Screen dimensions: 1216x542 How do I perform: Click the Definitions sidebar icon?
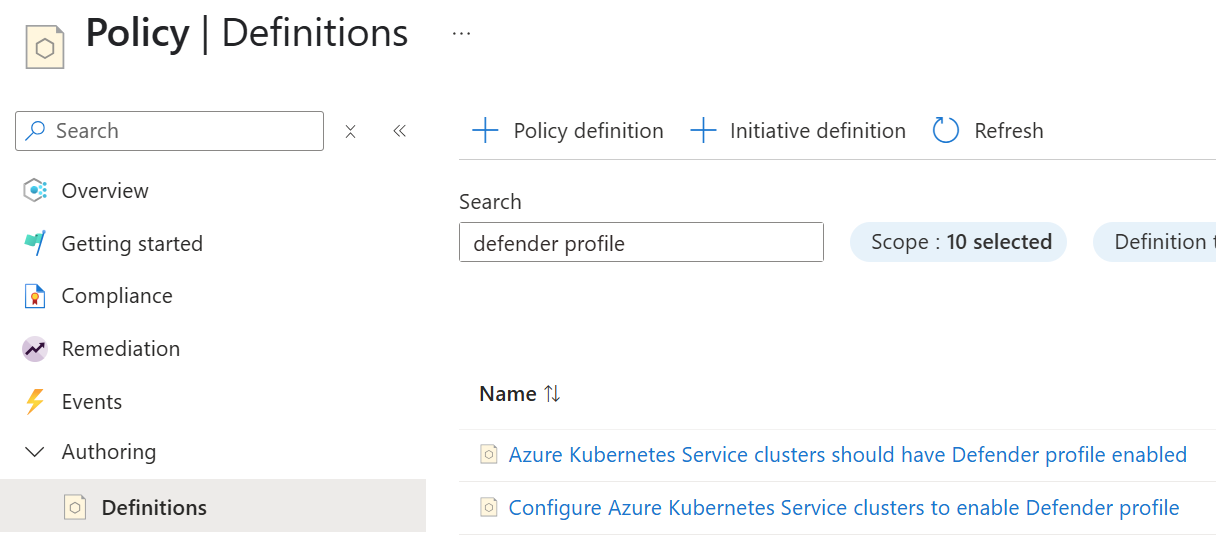point(75,508)
